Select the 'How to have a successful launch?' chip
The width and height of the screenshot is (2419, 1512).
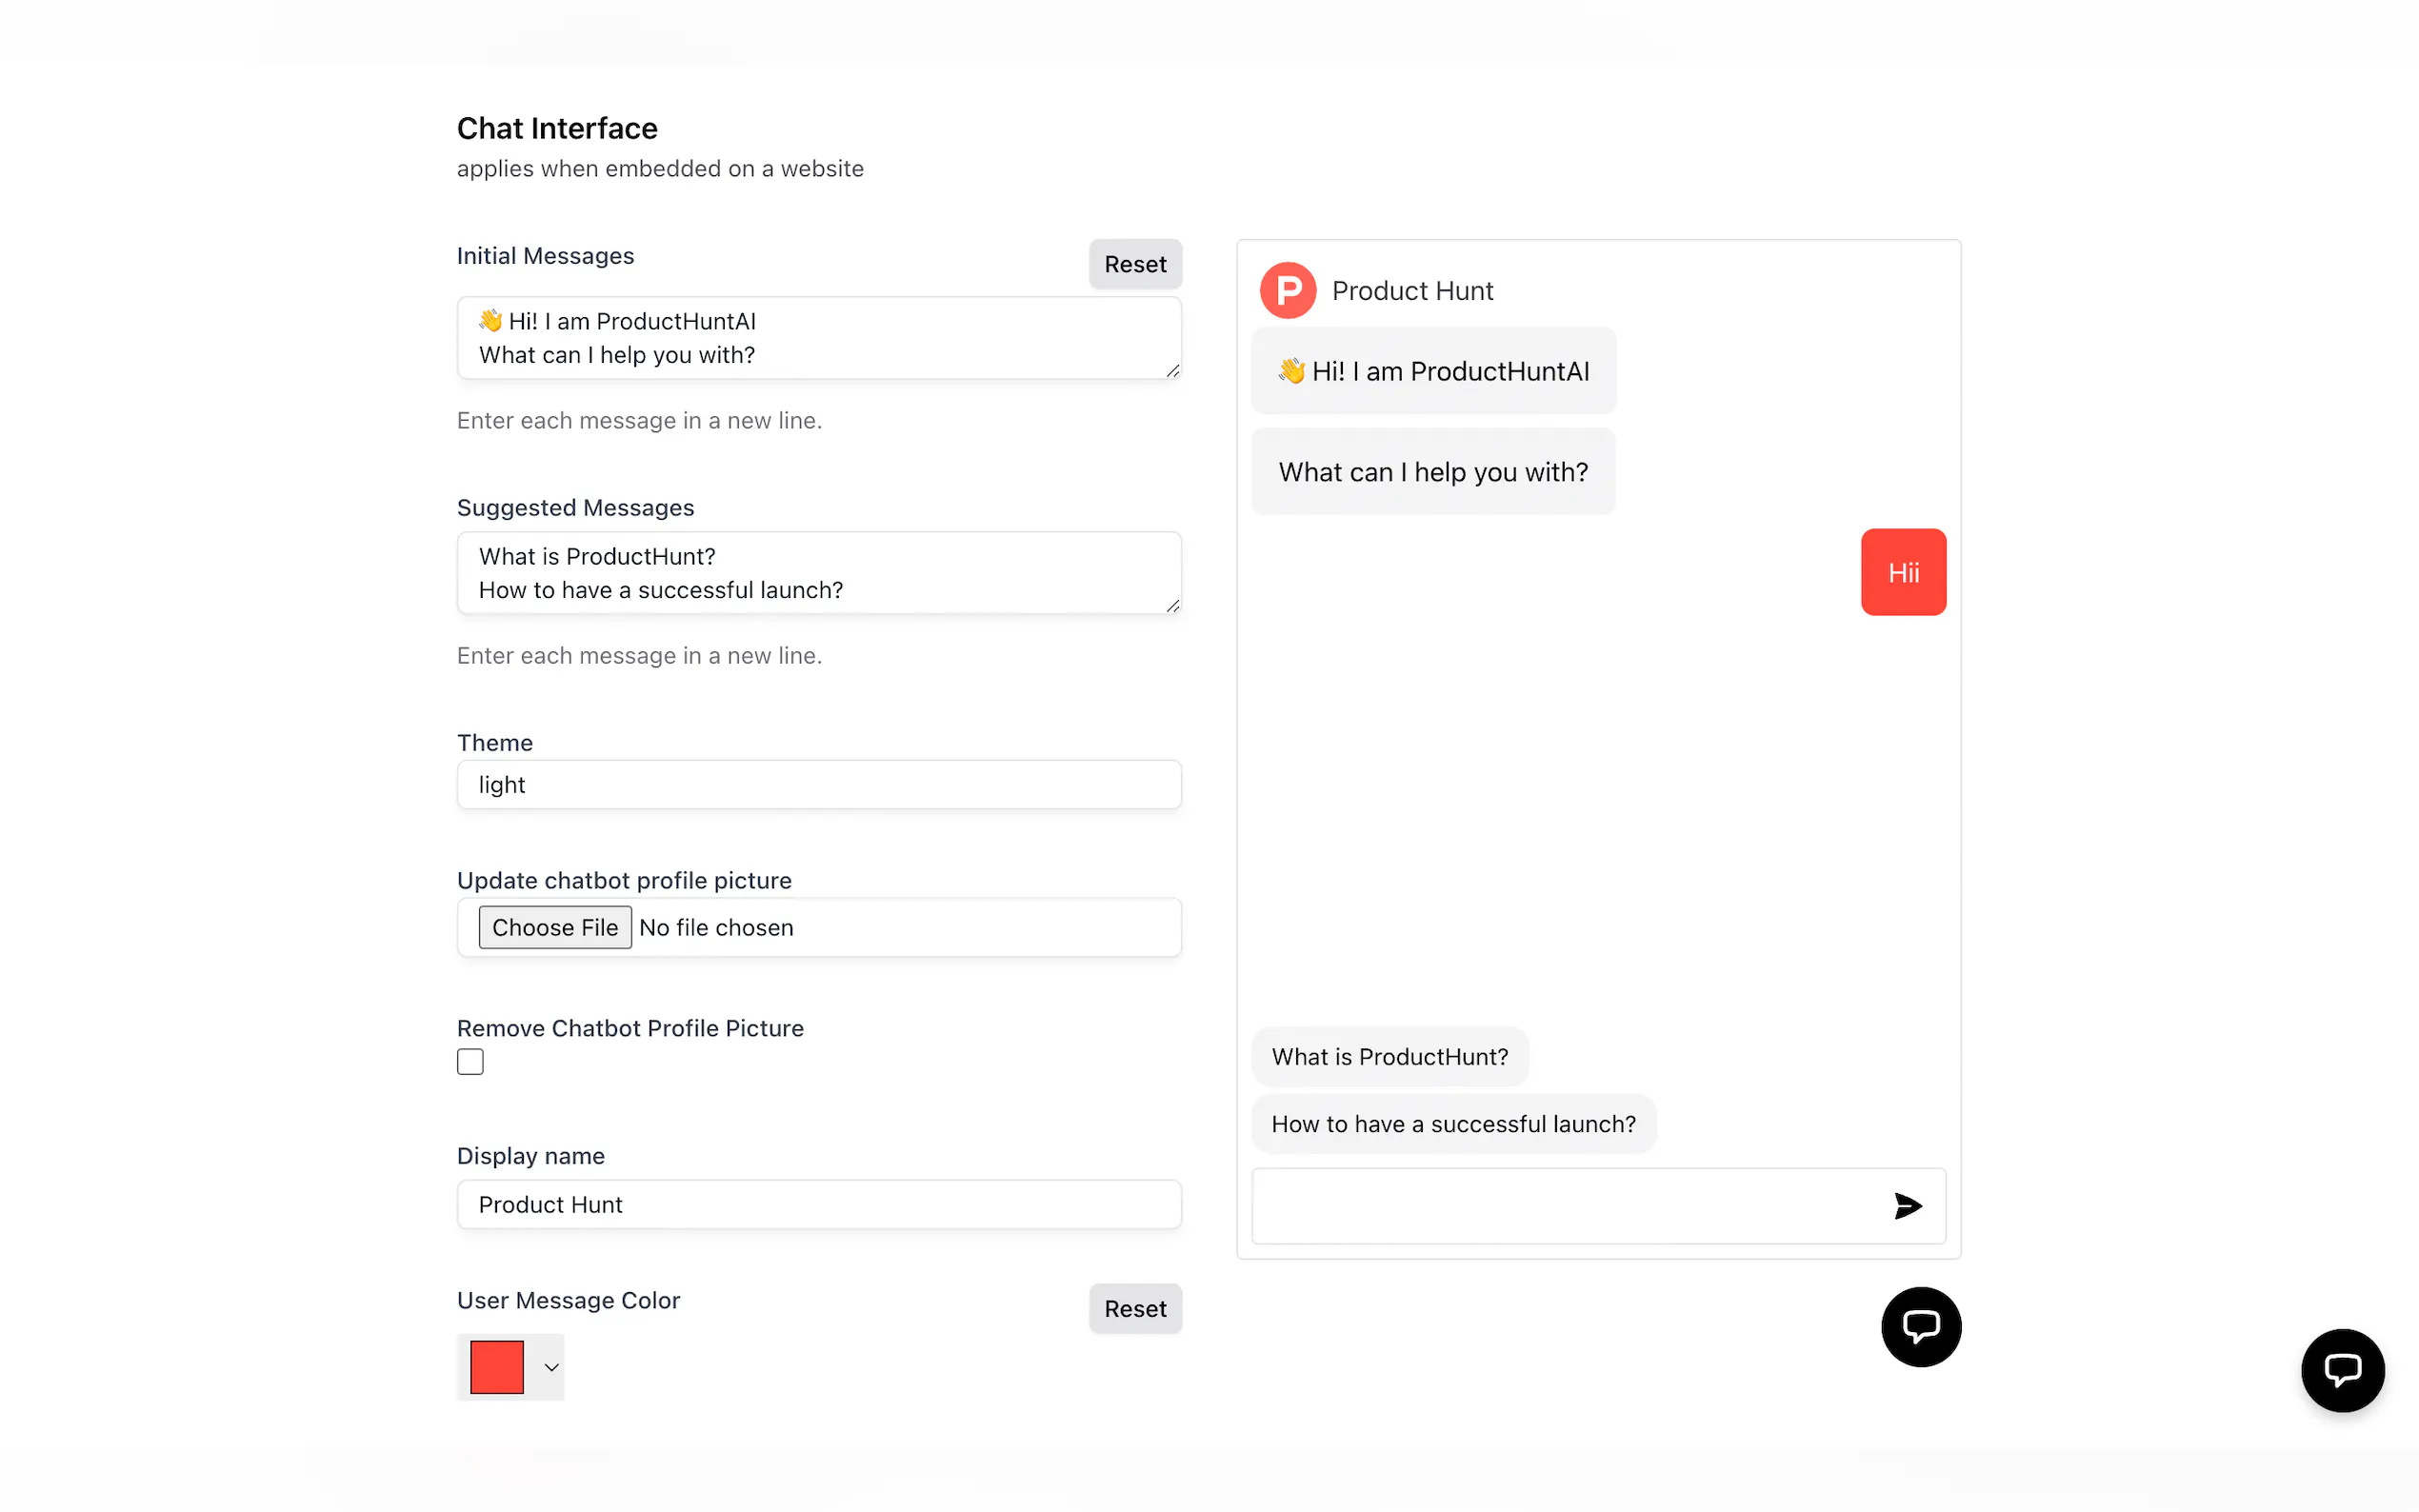click(1452, 1124)
